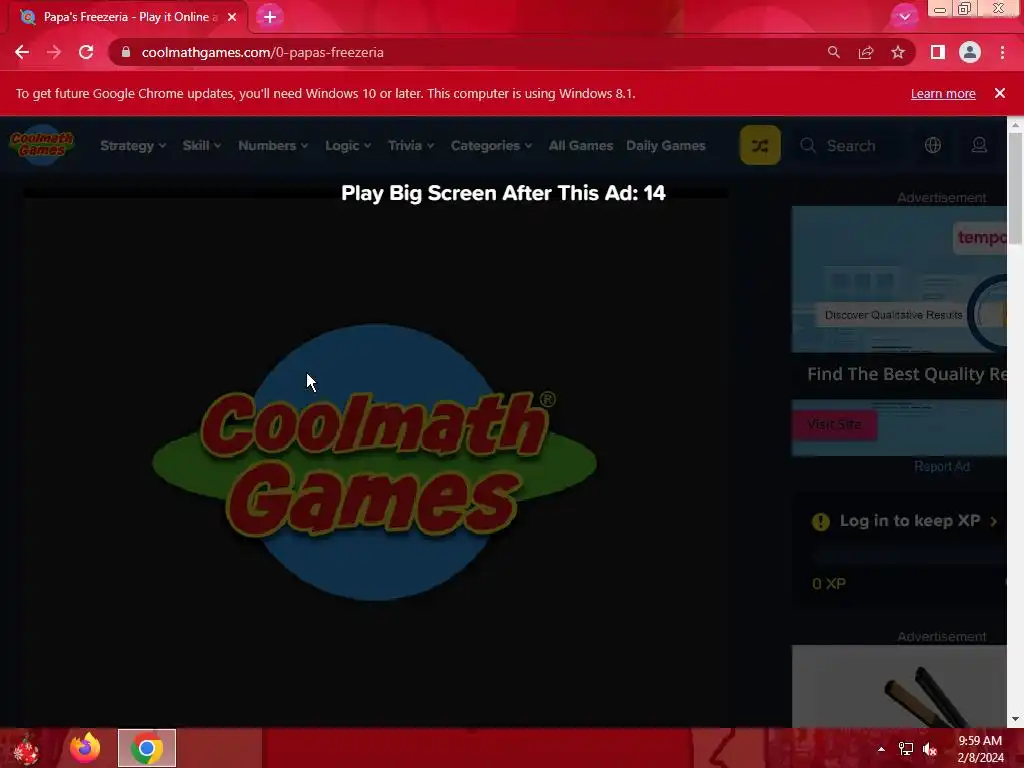The image size is (1024, 768).
Task: Click the yellow exclamation warning icon
Action: (x=820, y=521)
